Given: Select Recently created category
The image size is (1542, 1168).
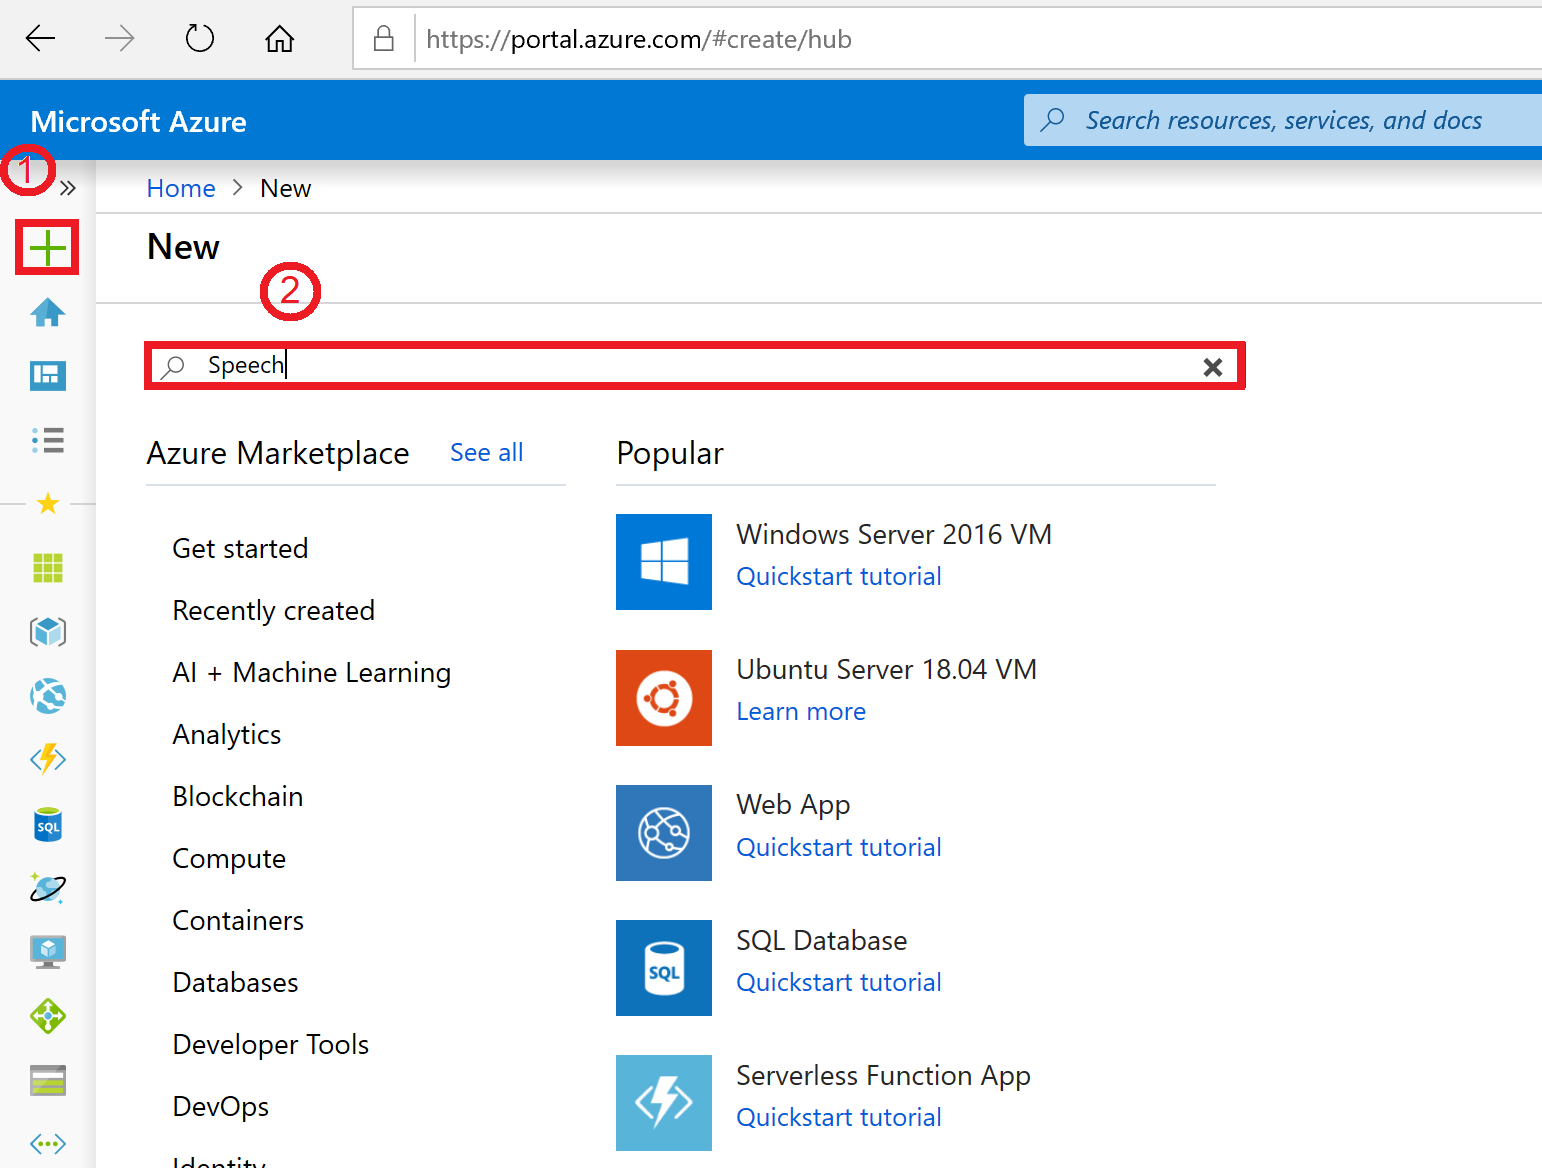Looking at the screenshot, I should click(273, 610).
